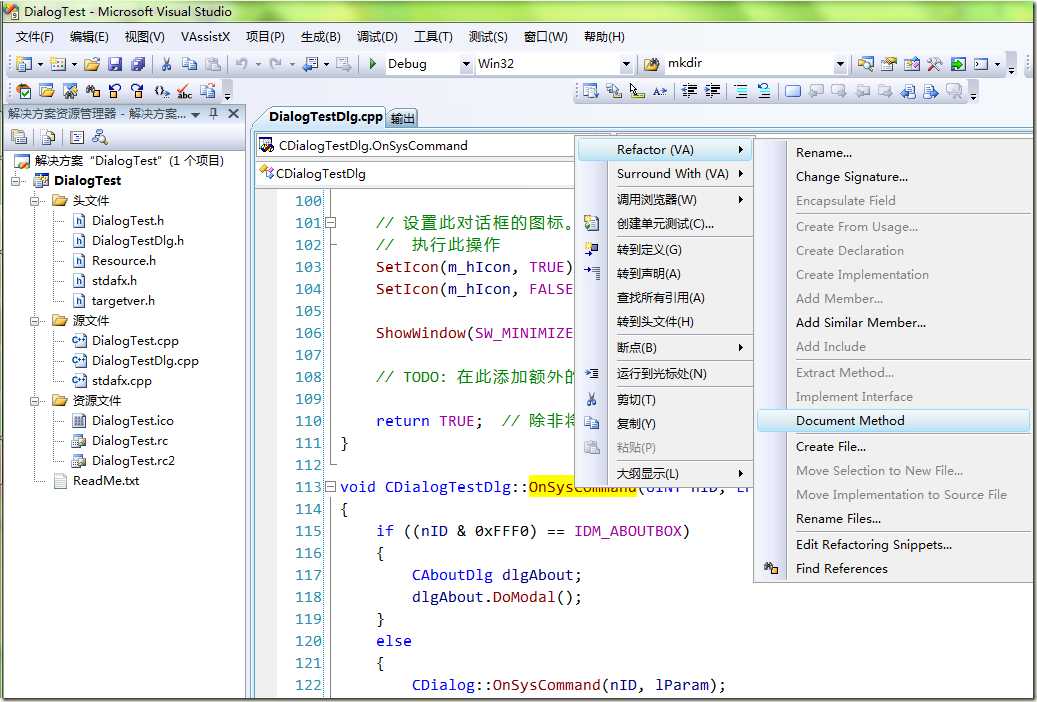The width and height of the screenshot is (1037, 702).
Task: Click the green Start Page icon
Action: [x=958, y=64]
